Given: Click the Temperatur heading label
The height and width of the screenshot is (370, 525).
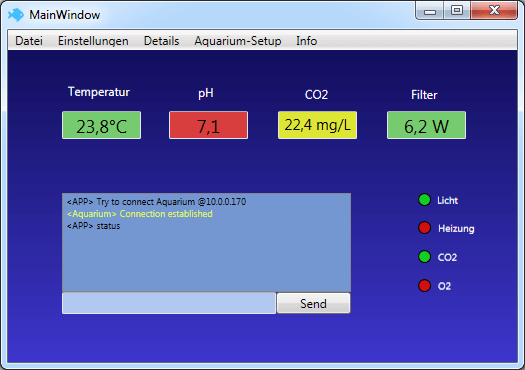Looking at the screenshot, I should [x=99, y=92].
